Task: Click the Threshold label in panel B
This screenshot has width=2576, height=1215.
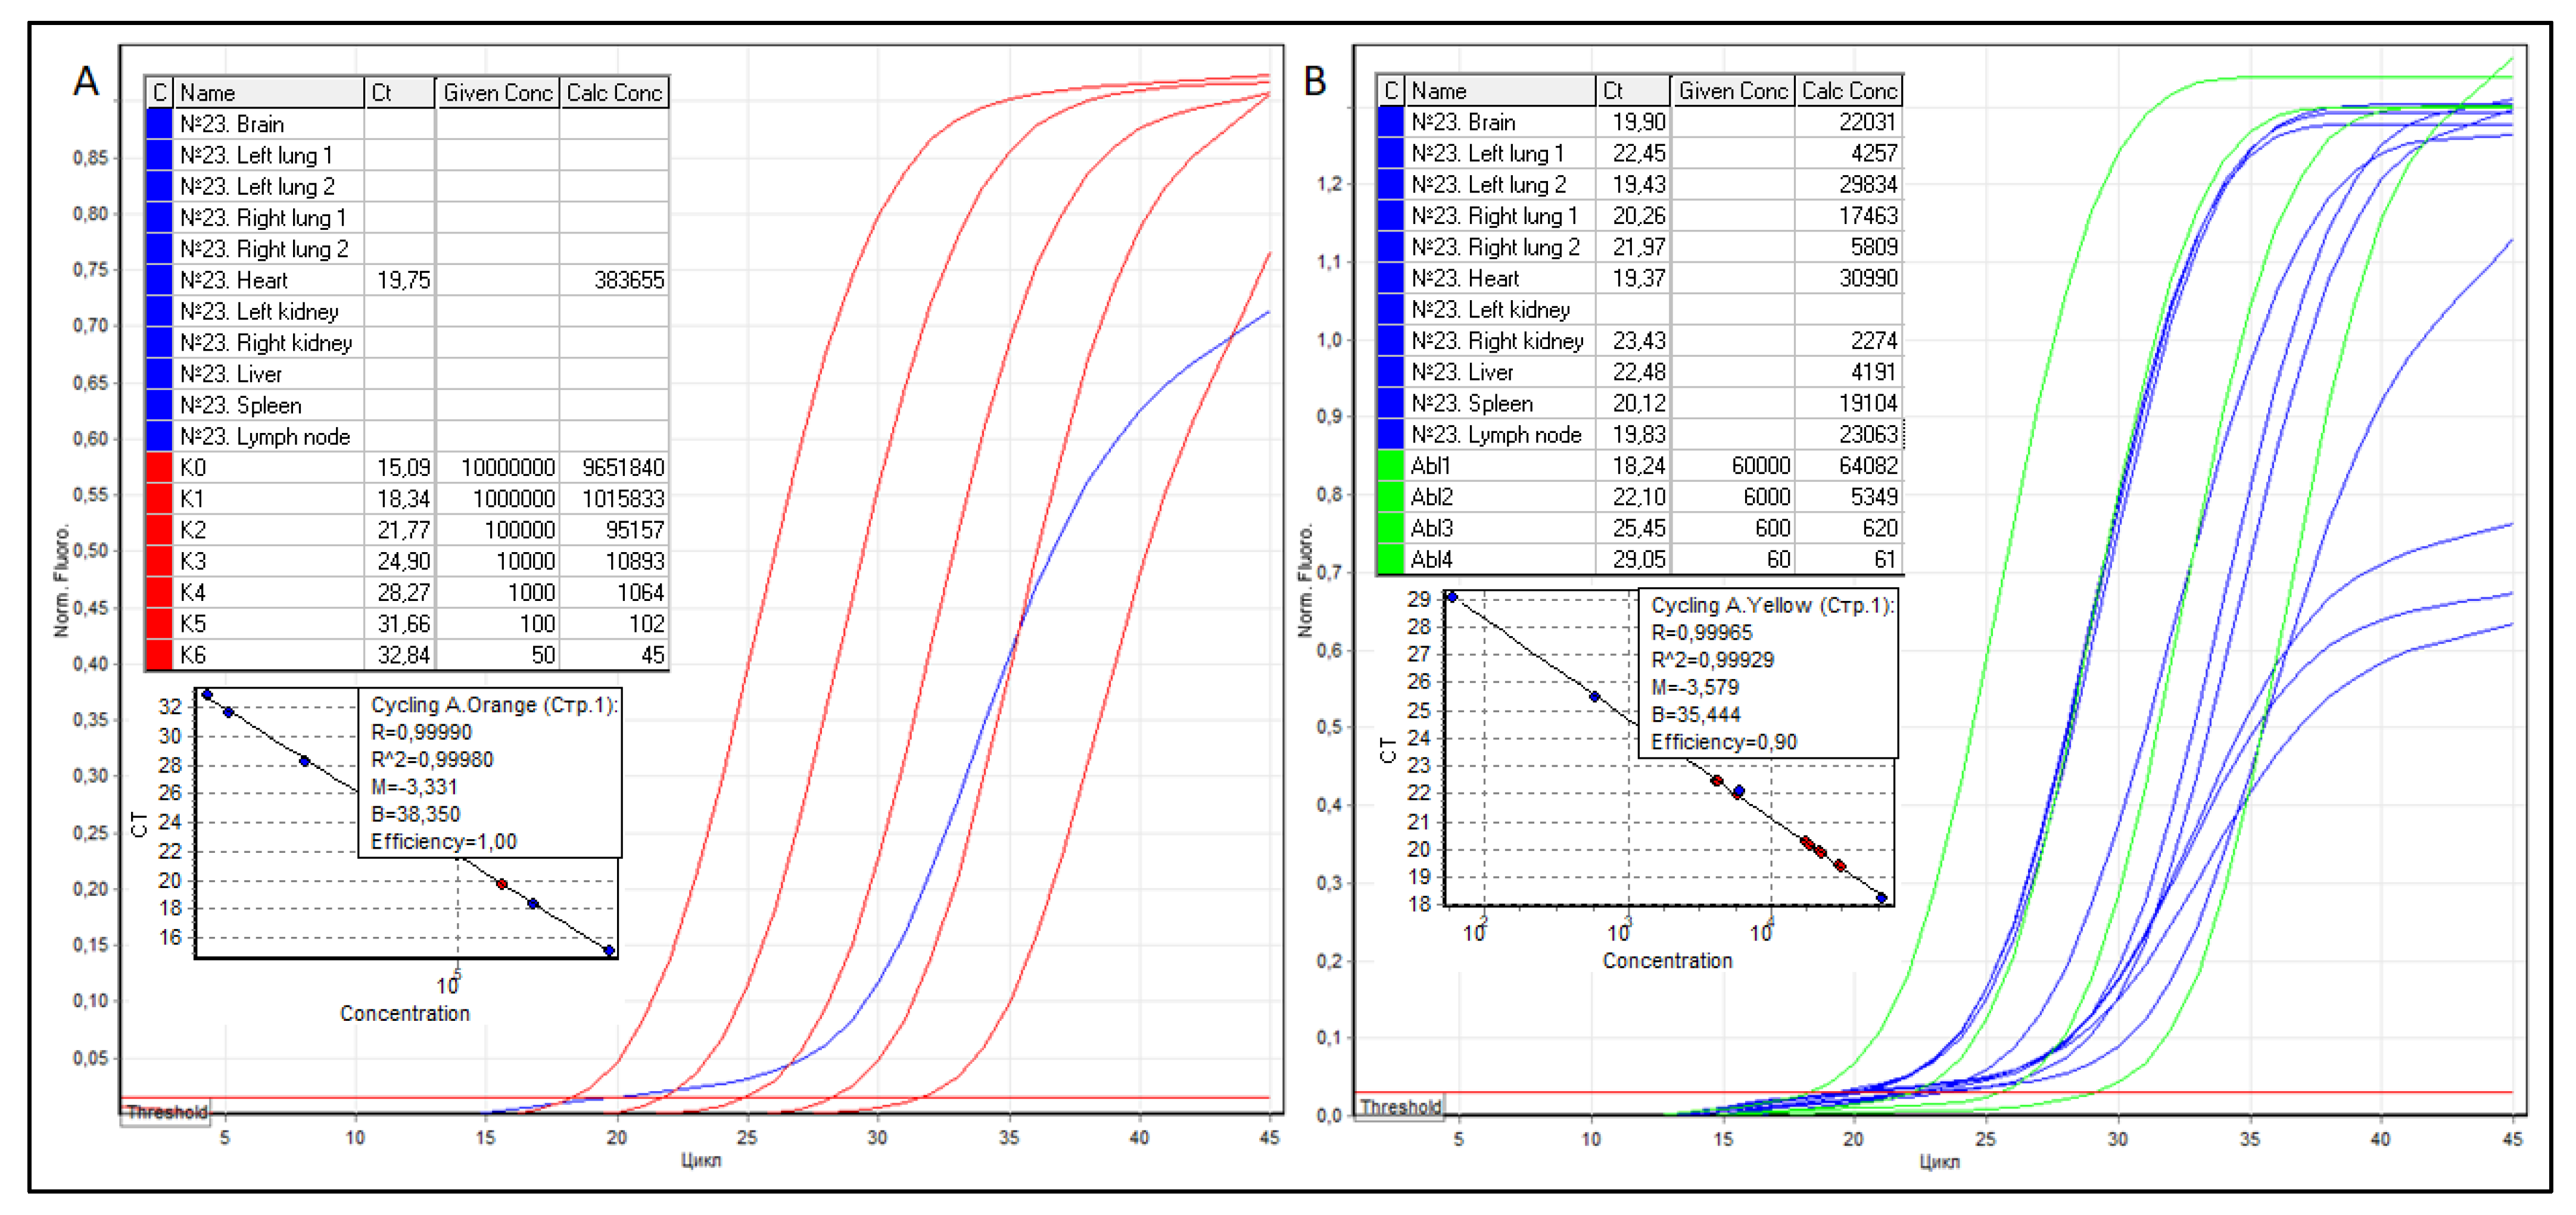Action: click(1400, 1107)
